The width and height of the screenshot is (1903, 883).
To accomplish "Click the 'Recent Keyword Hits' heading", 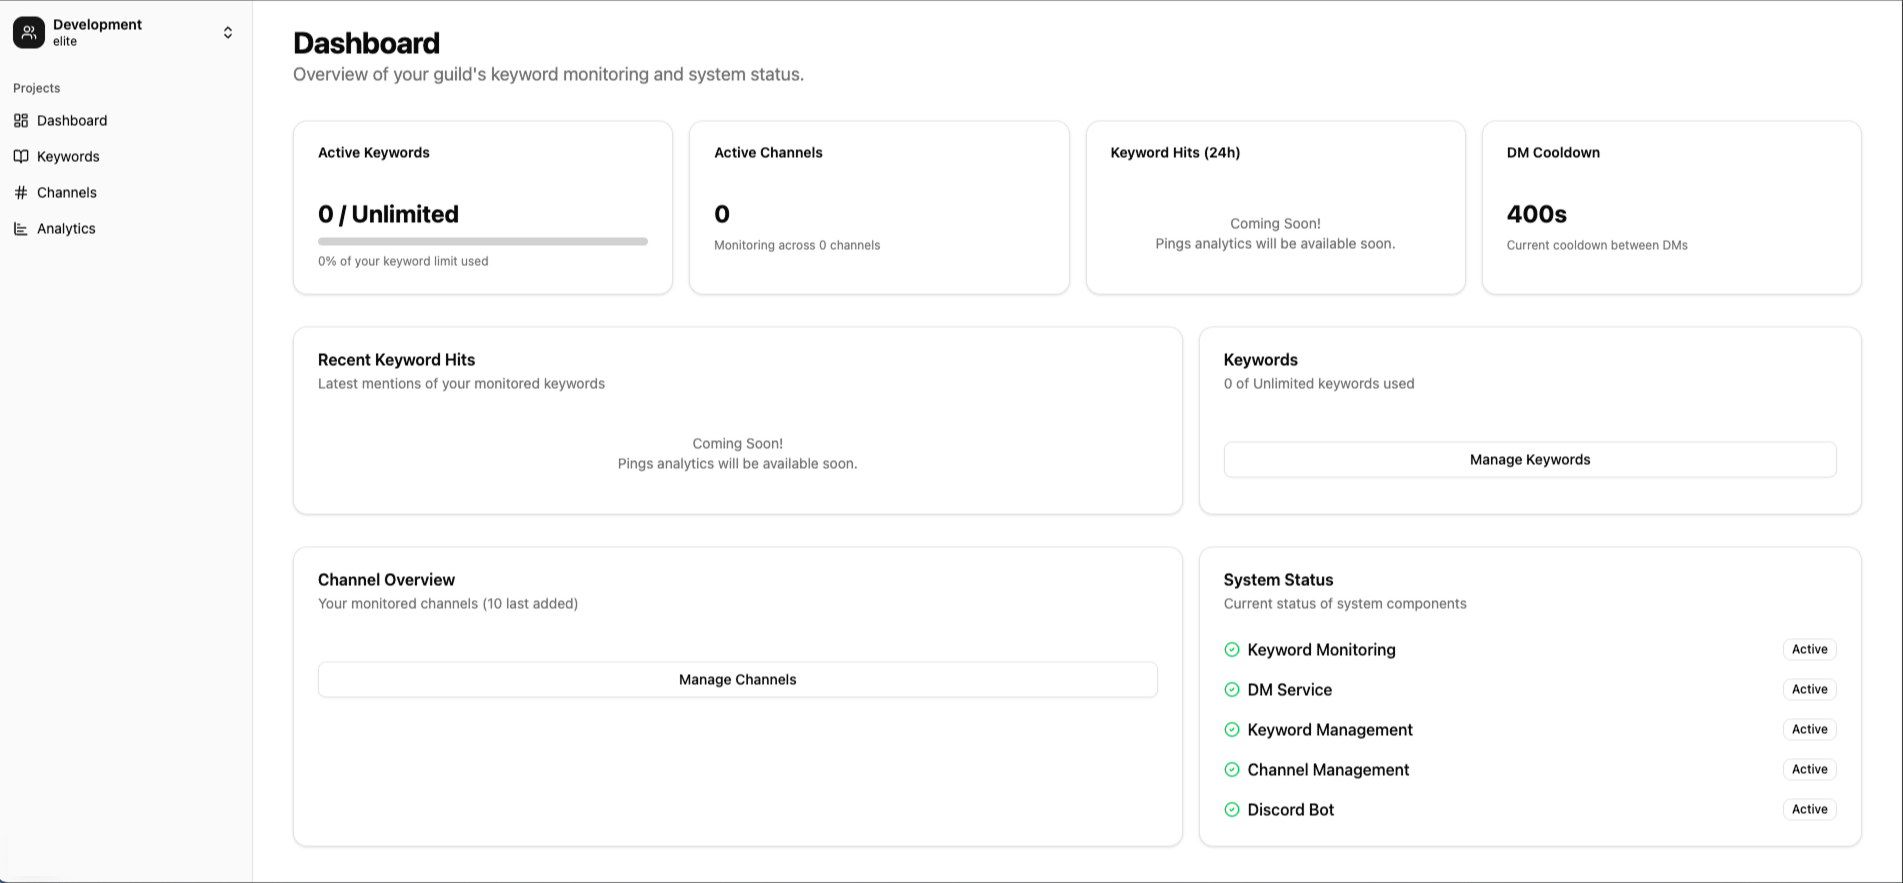I will click(x=396, y=359).
